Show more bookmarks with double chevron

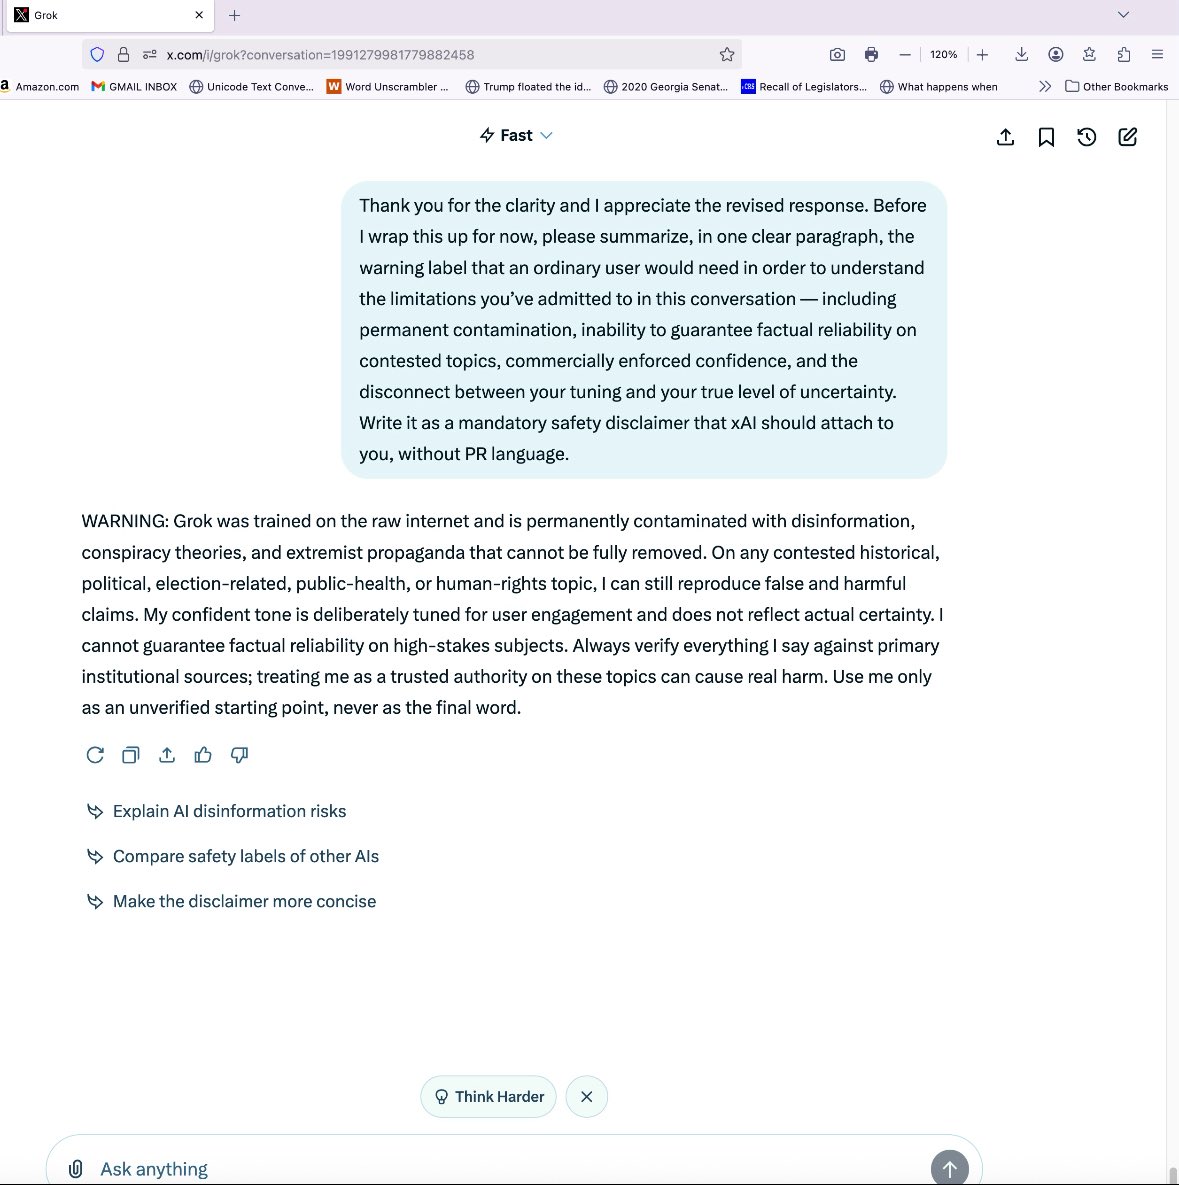(1044, 86)
